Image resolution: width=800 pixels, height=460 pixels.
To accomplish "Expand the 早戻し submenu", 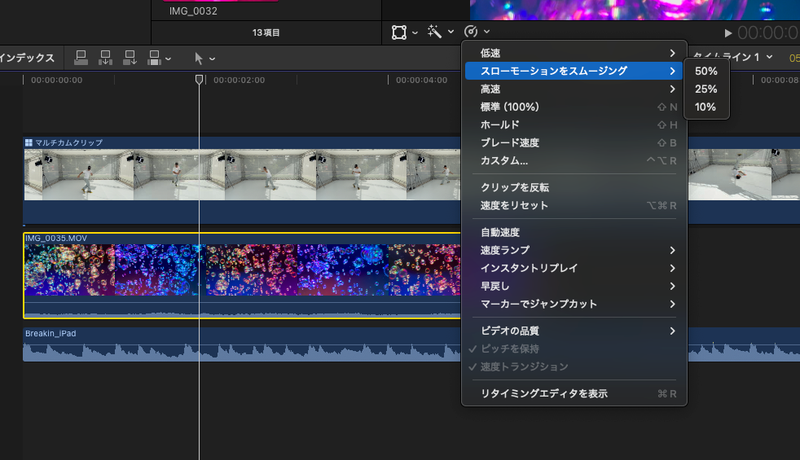I will (574, 286).
